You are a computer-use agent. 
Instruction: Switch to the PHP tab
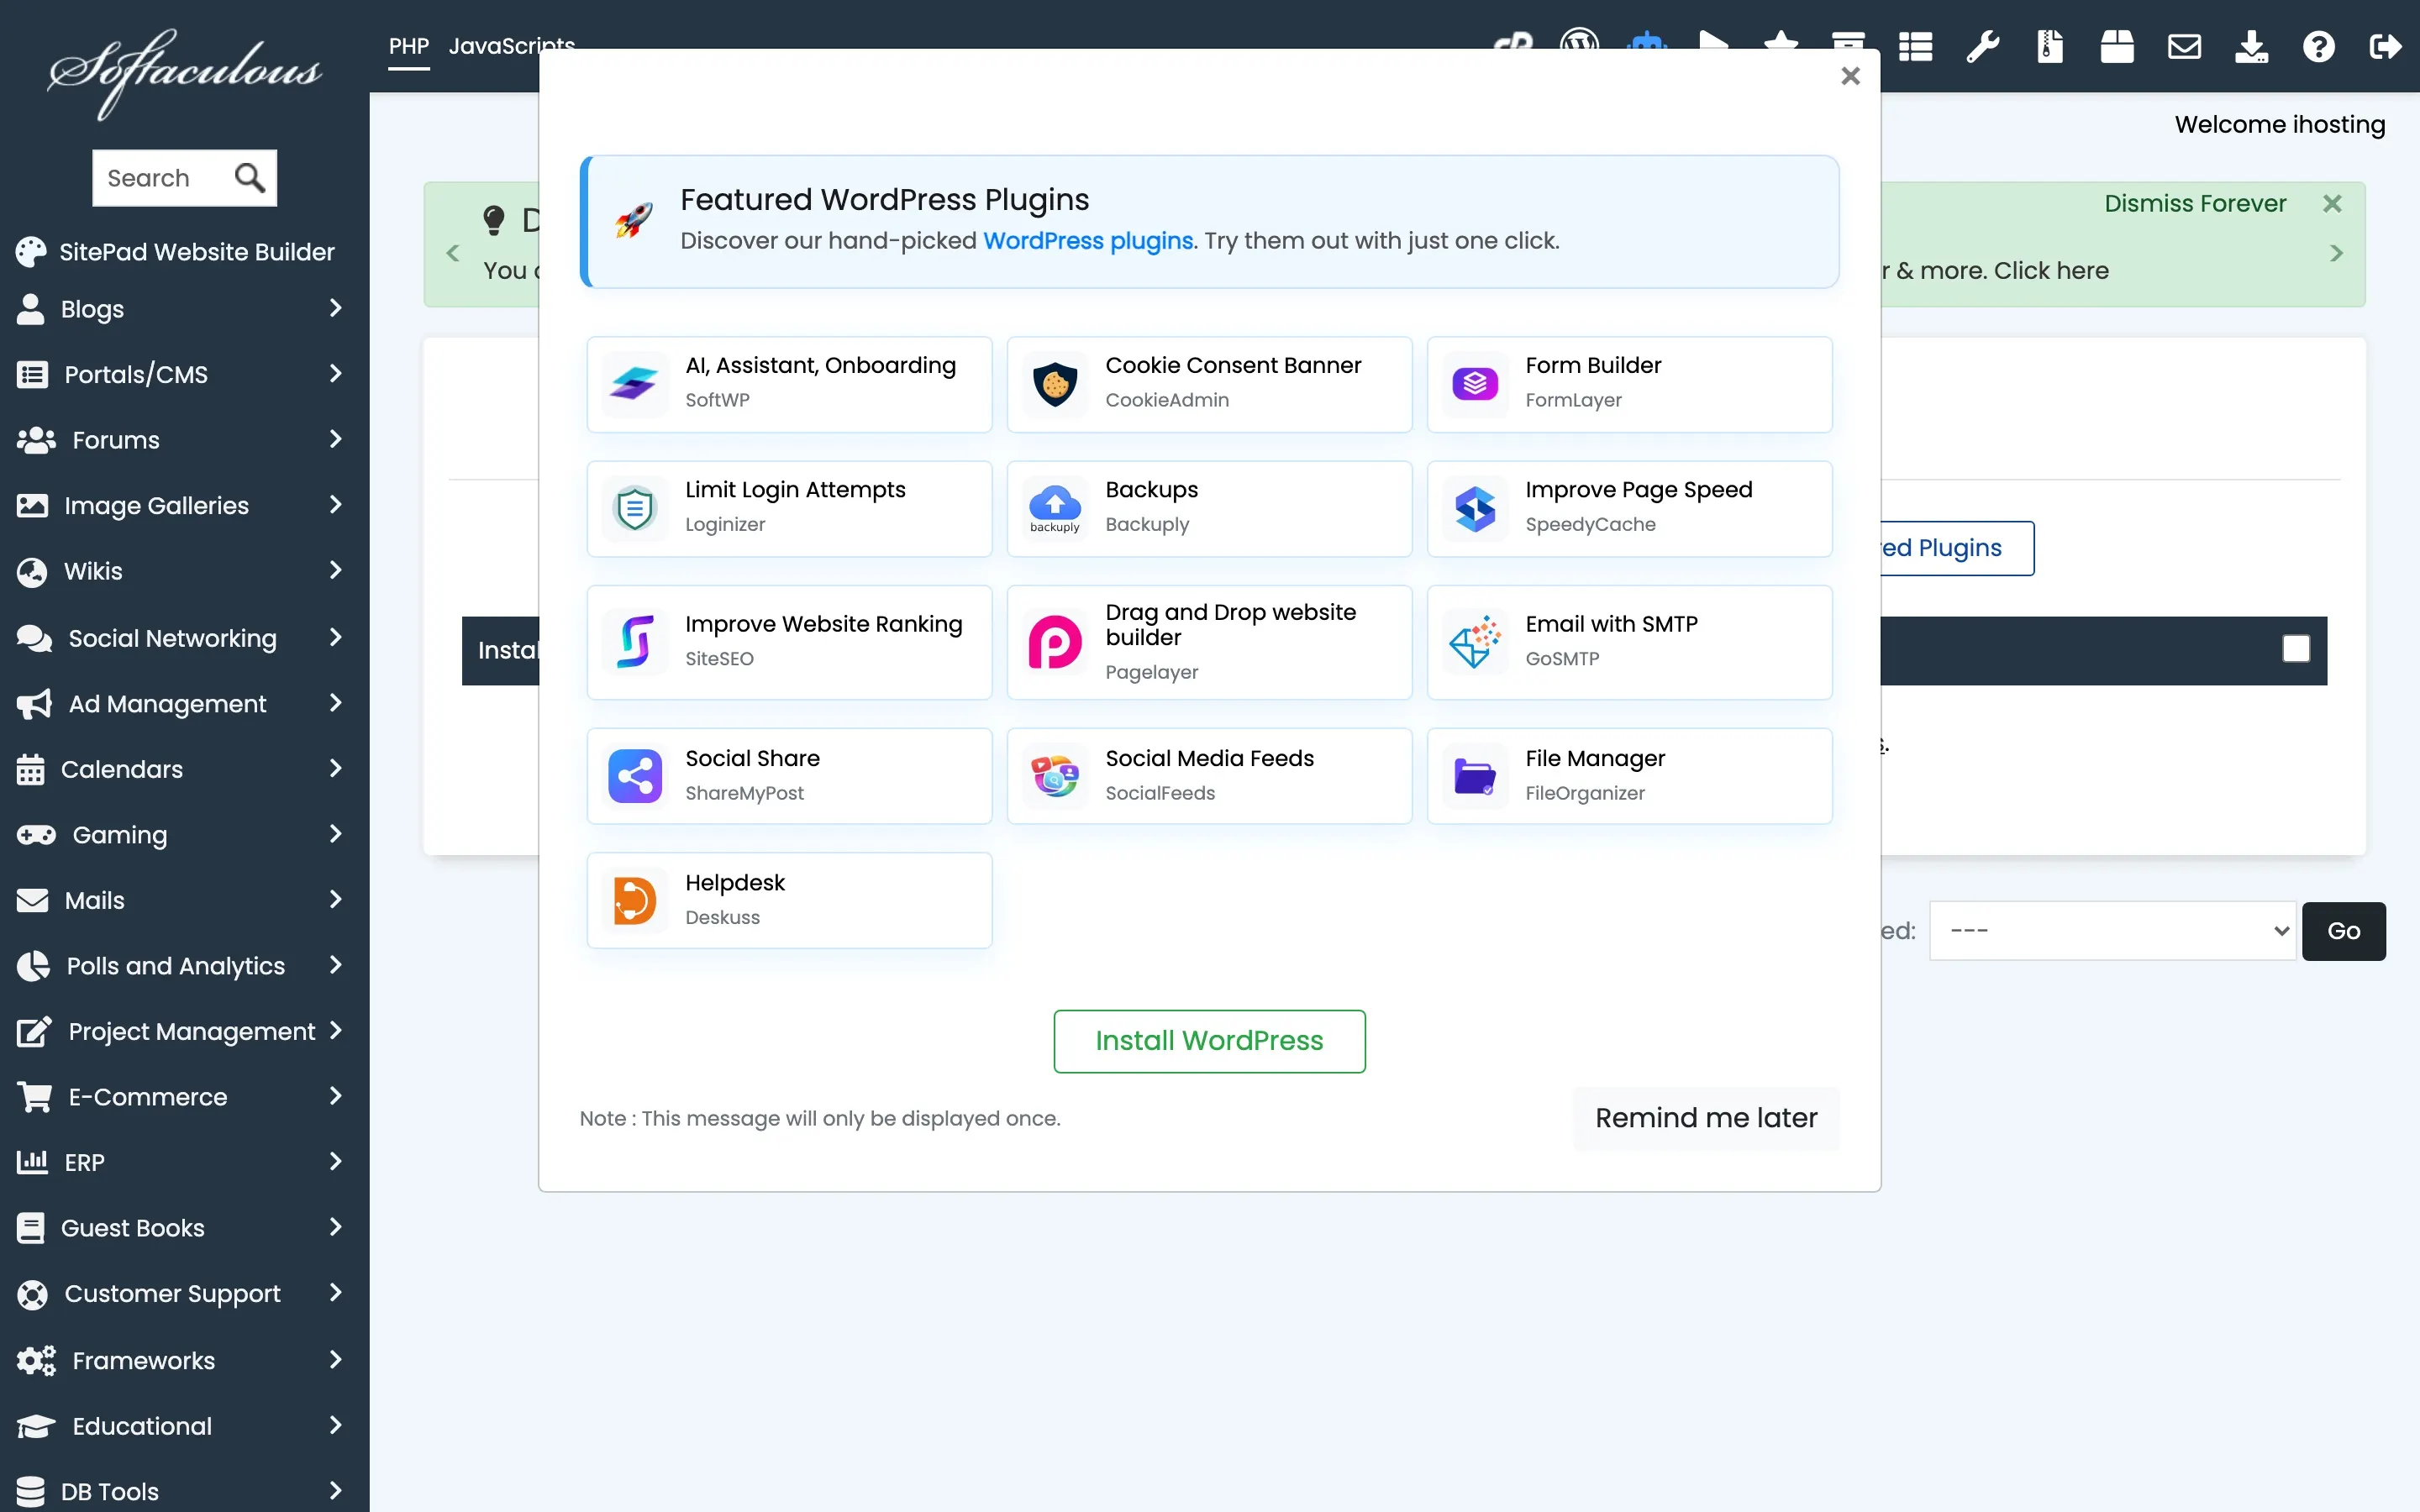(x=409, y=46)
